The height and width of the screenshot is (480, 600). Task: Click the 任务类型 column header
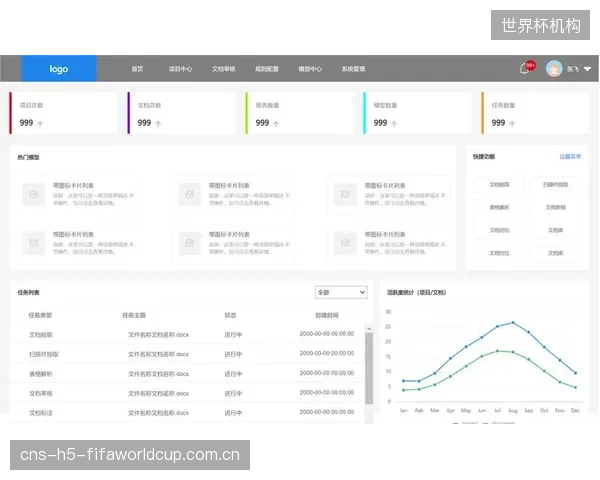click(x=40, y=315)
